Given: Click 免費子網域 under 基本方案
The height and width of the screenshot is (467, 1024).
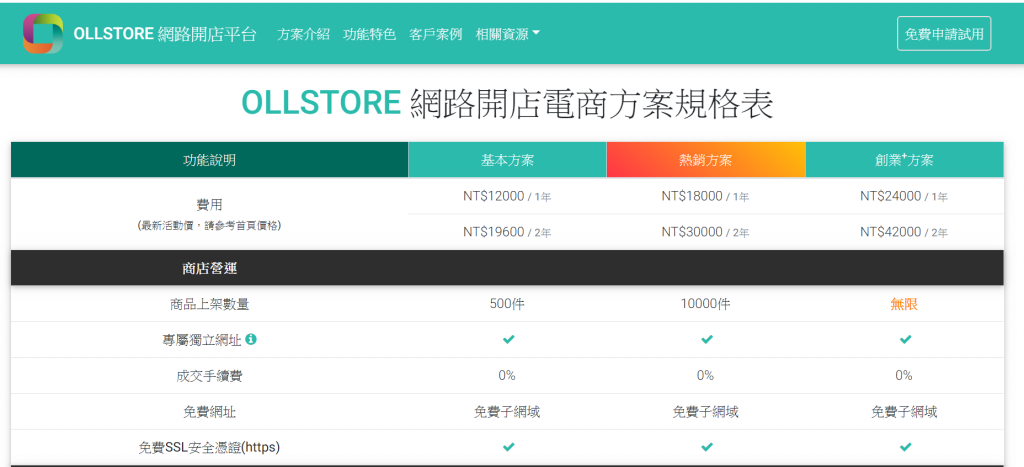Looking at the screenshot, I should point(507,412).
